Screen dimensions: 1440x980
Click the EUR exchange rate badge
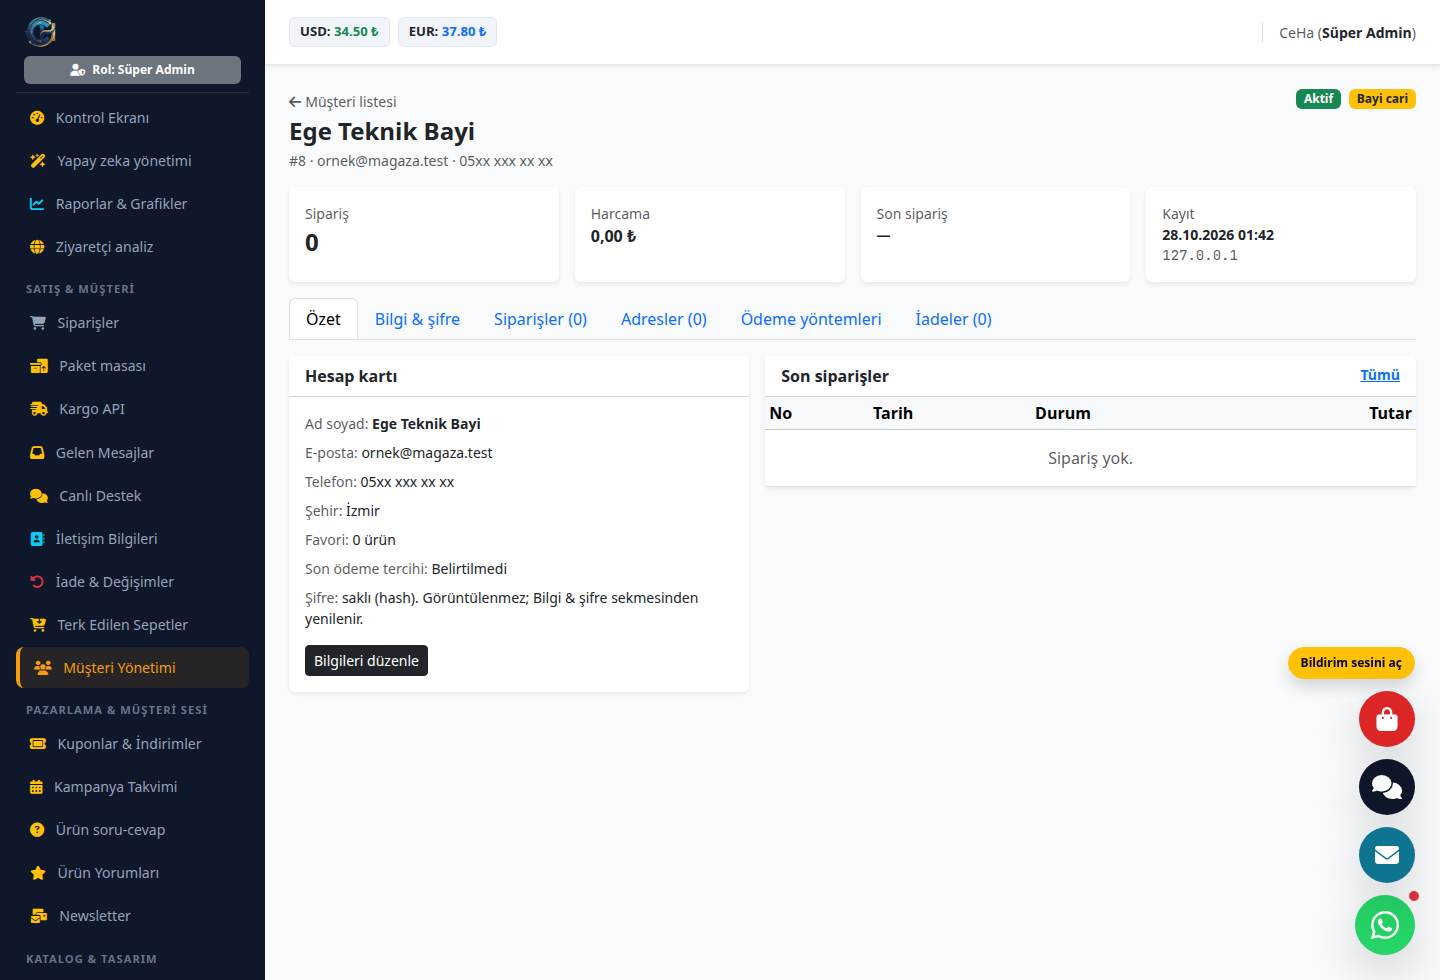(447, 32)
